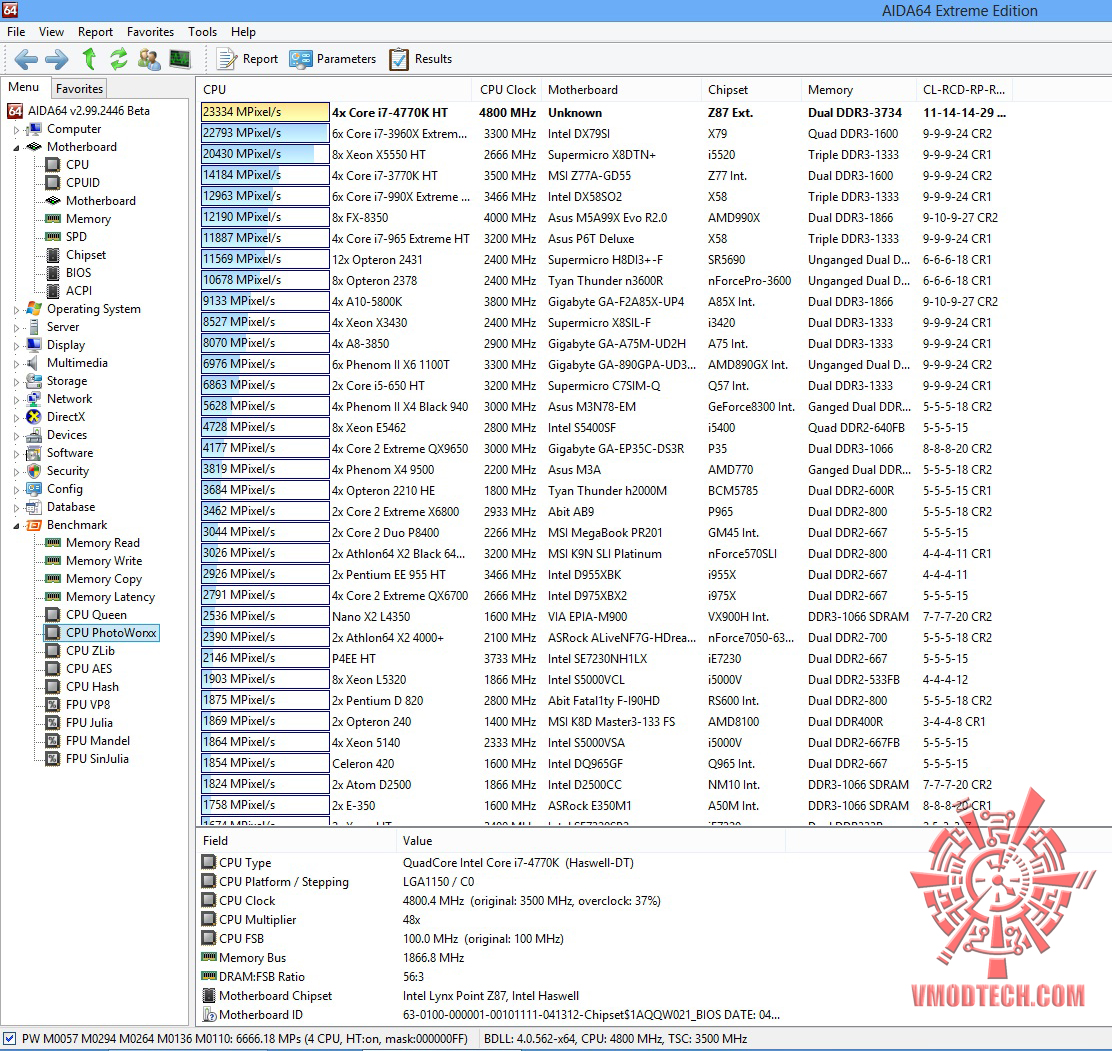1112x1051 pixels.
Task: Click the green monitor icon in toolbar
Action: 180,59
